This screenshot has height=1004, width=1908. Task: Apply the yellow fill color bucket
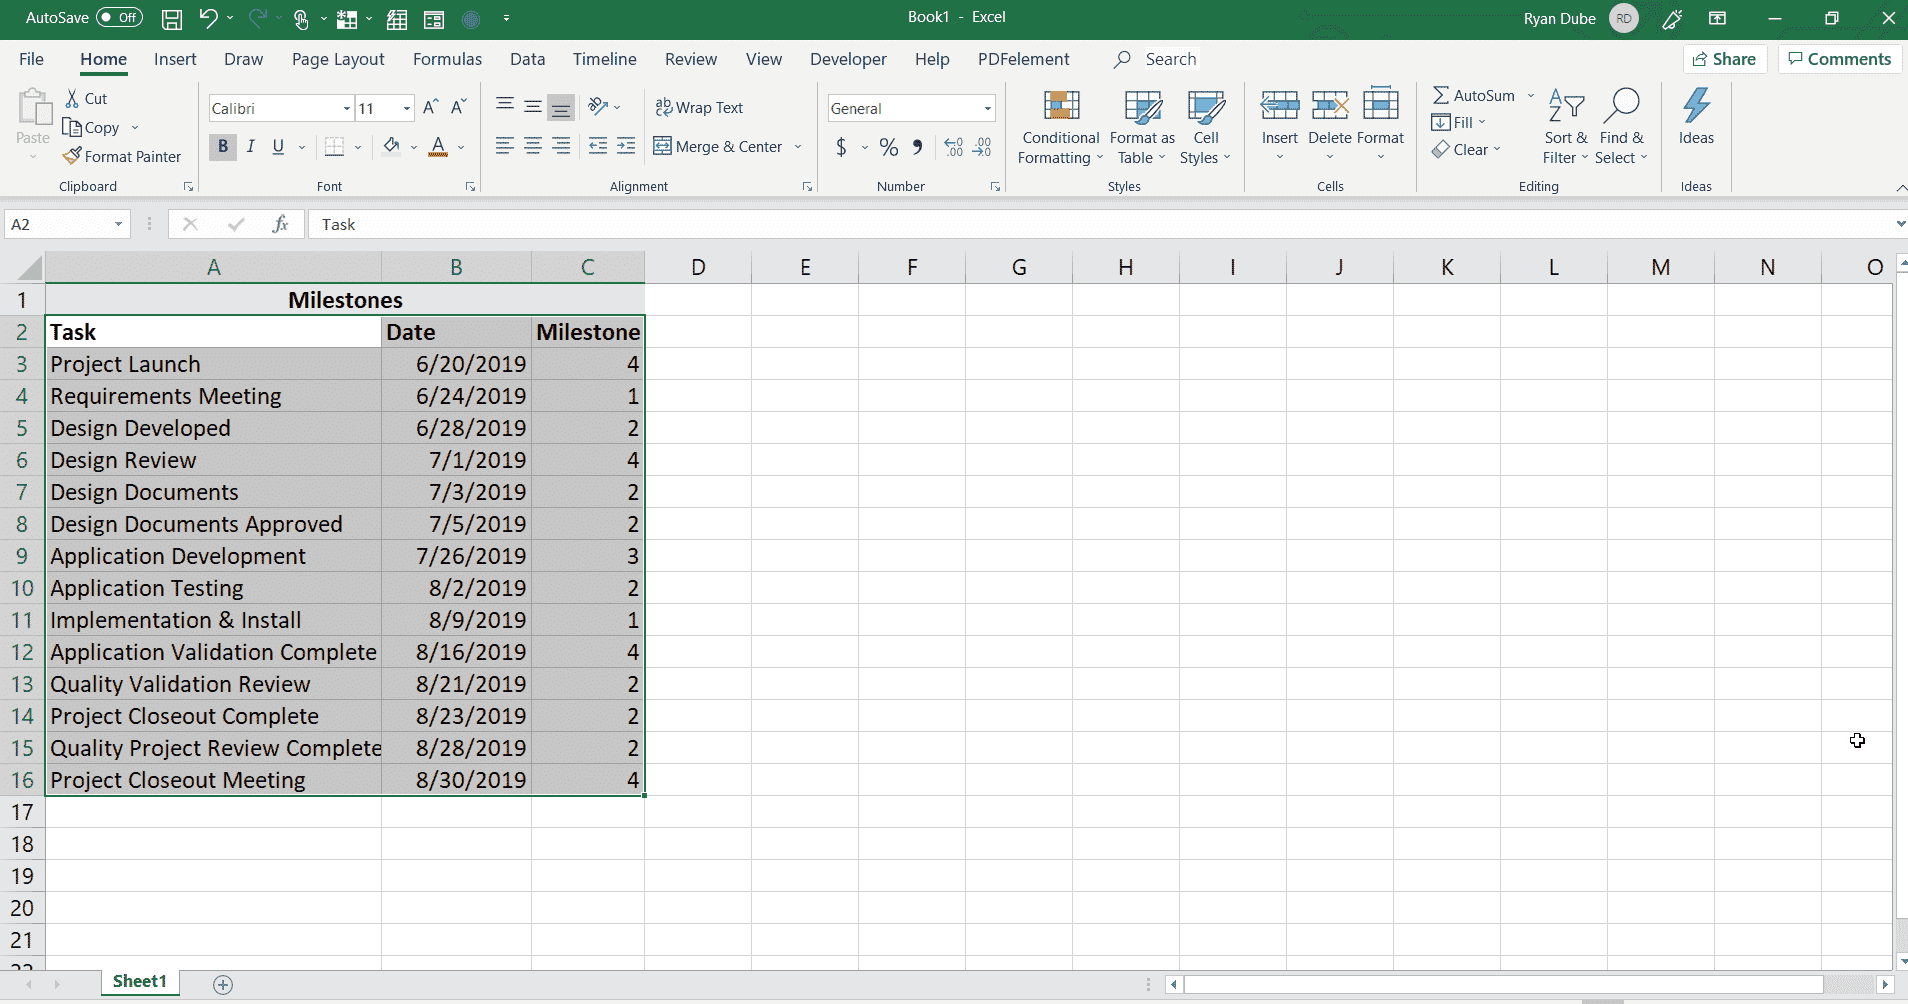pos(391,147)
